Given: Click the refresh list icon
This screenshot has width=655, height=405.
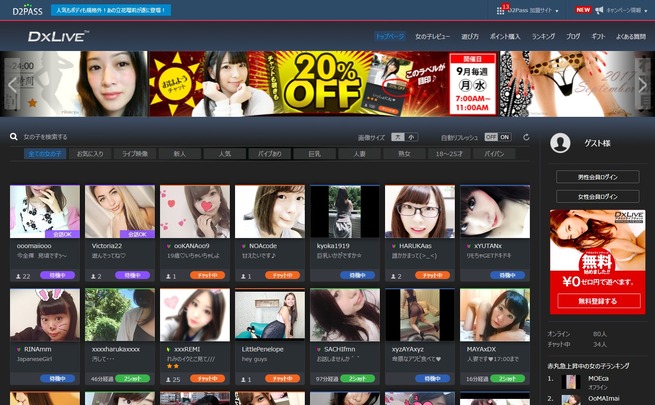Looking at the screenshot, I should (526, 137).
